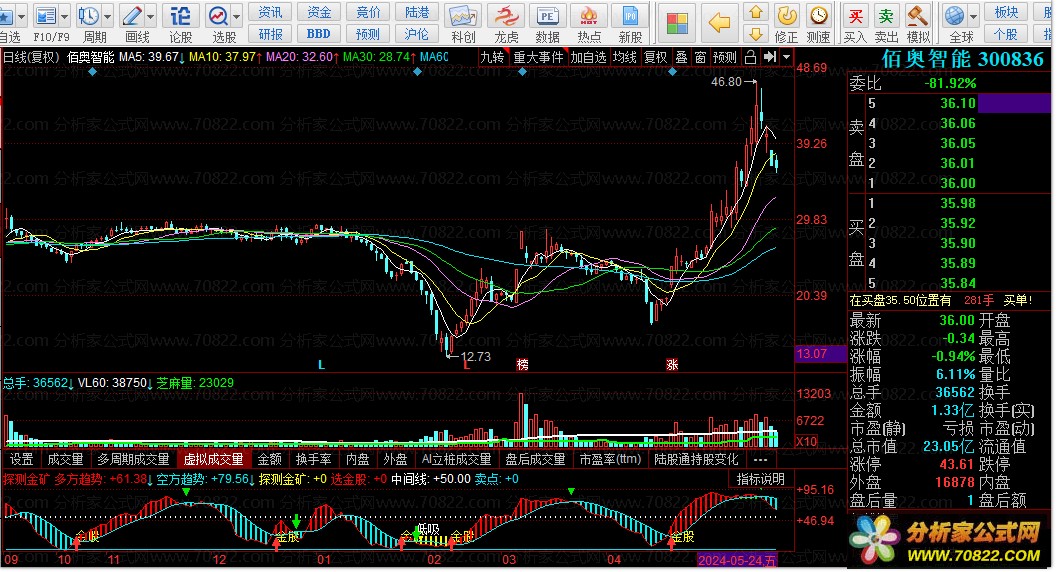Select the 虚拟成交量 tab
Image resolution: width=1057 pixels, height=572 pixels.
pyautogui.click(x=214, y=459)
